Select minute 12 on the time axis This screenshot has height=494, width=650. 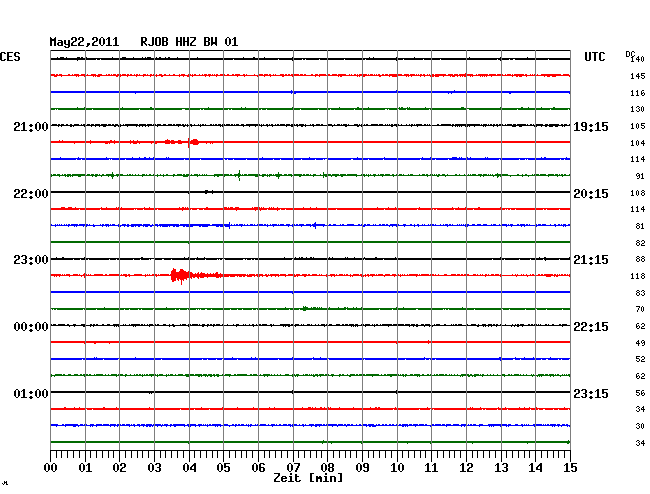(x=466, y=468)
